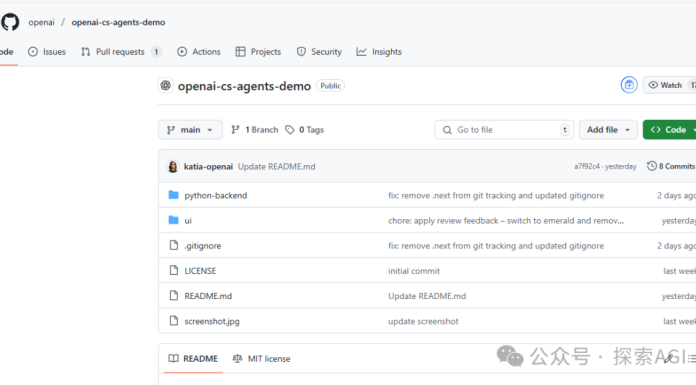Screen dimensions: 696x385
Task: Click the .gitignore file icon
Action: pyautogui.click(x=174, y=245)
